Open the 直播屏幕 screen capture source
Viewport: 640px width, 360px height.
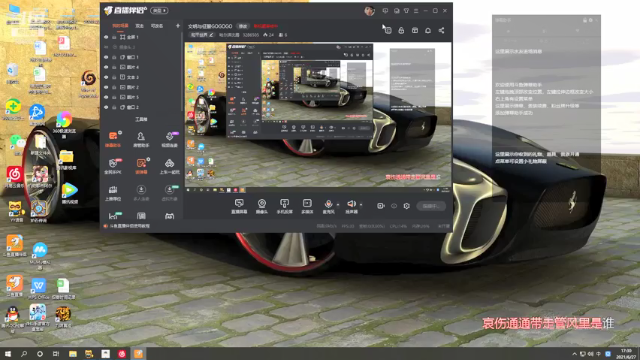click(x=239, y=206)
